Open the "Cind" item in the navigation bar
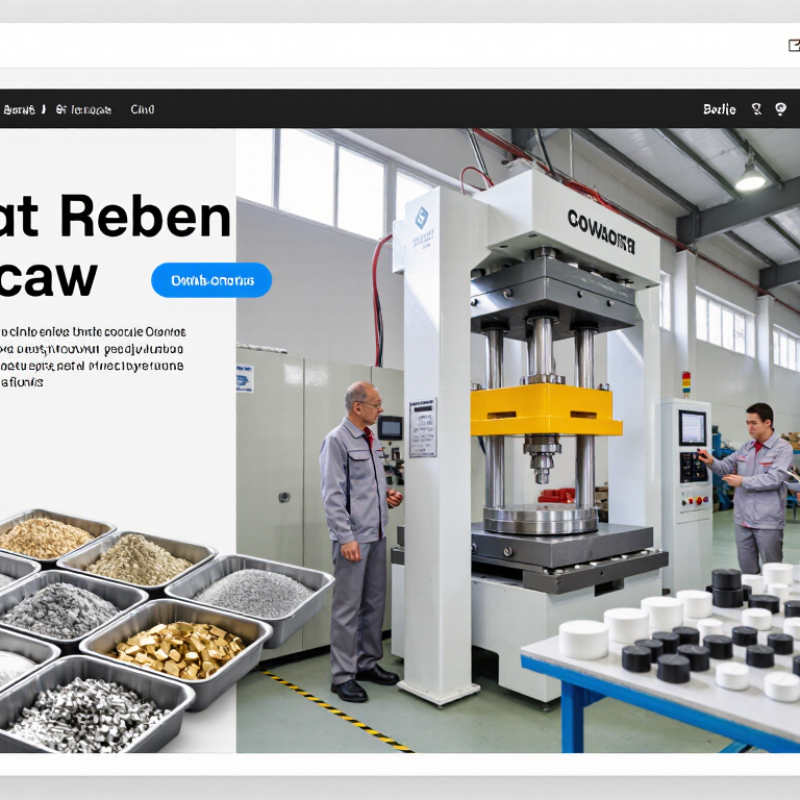This screenshot has width=800, height=800. coord(142,109)
